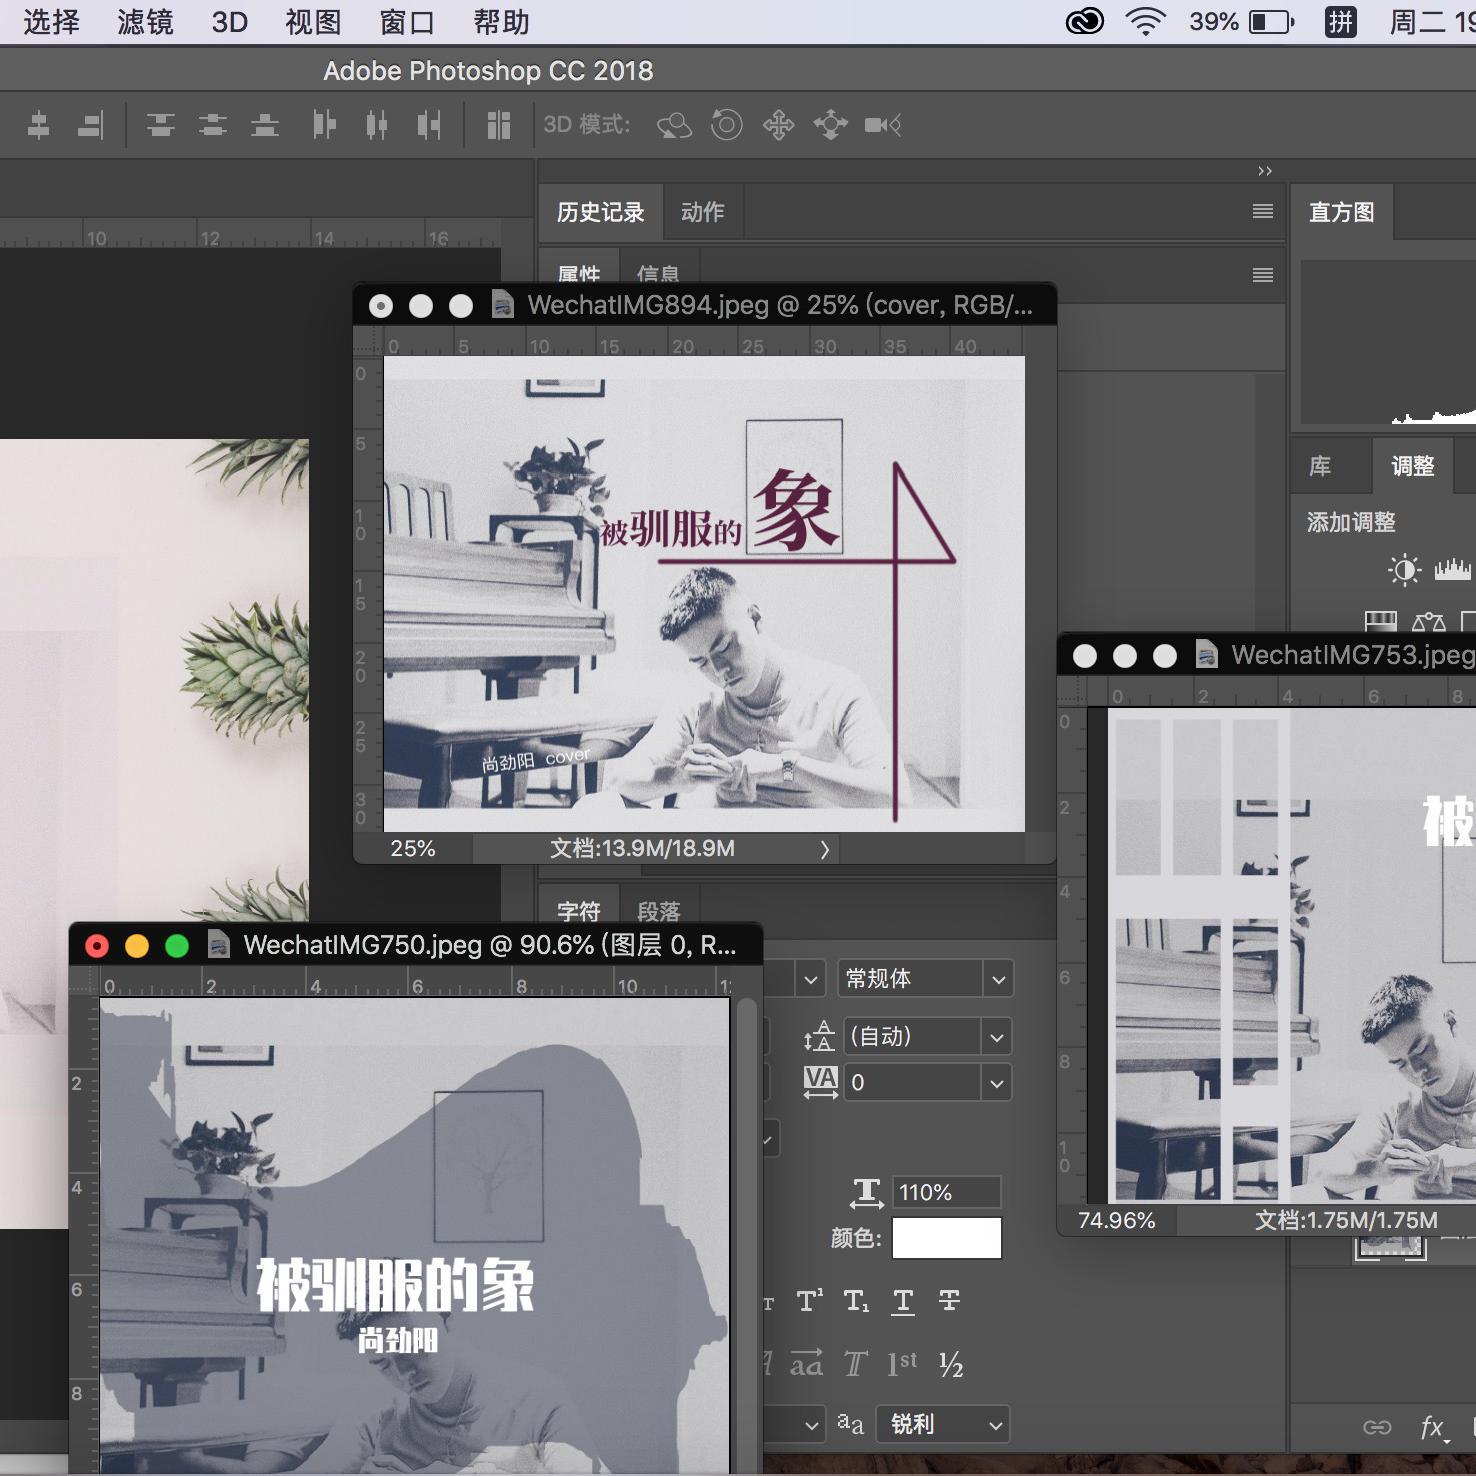1476x1476 pixels.
Task: Click the 颜色 white text color swatch
Action: click(946, 1238)
